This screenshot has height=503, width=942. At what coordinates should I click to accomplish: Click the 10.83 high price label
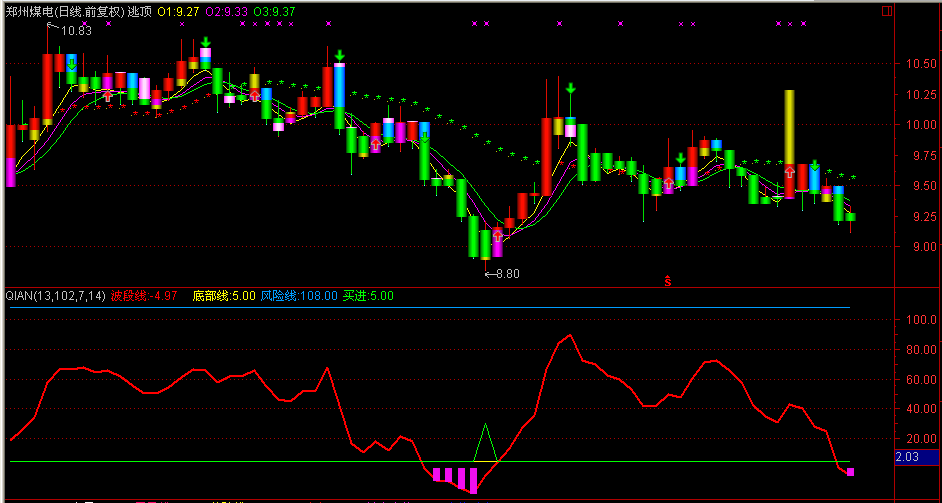(76, 31)
